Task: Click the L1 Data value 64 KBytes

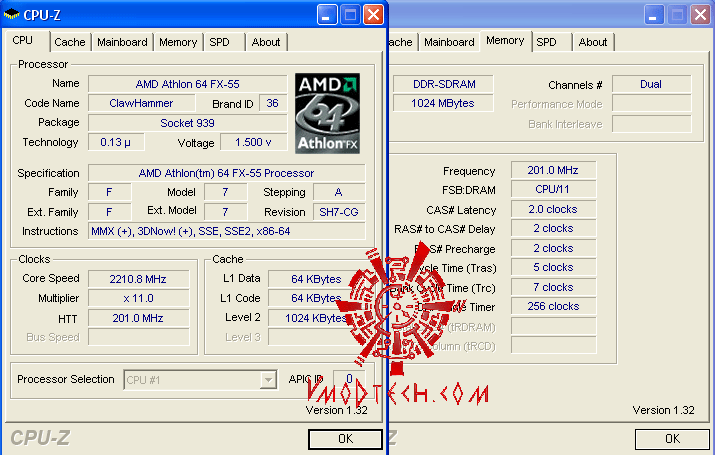Action: (x=316, y=279)
